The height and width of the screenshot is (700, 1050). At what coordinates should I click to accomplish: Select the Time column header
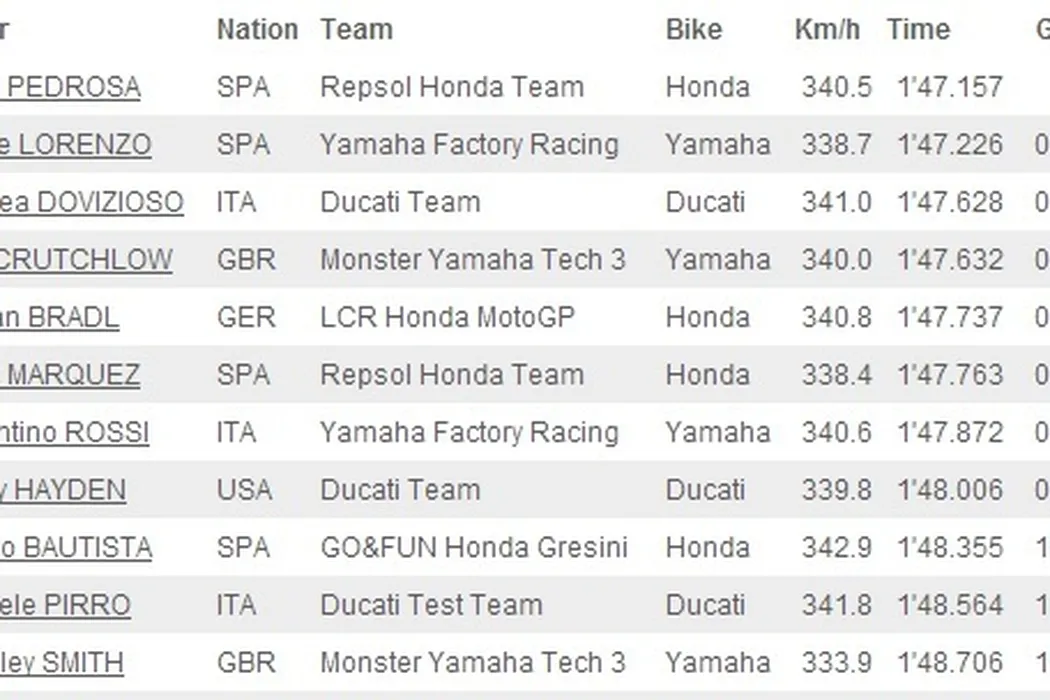pyautogui.click(x=918, y=30)
